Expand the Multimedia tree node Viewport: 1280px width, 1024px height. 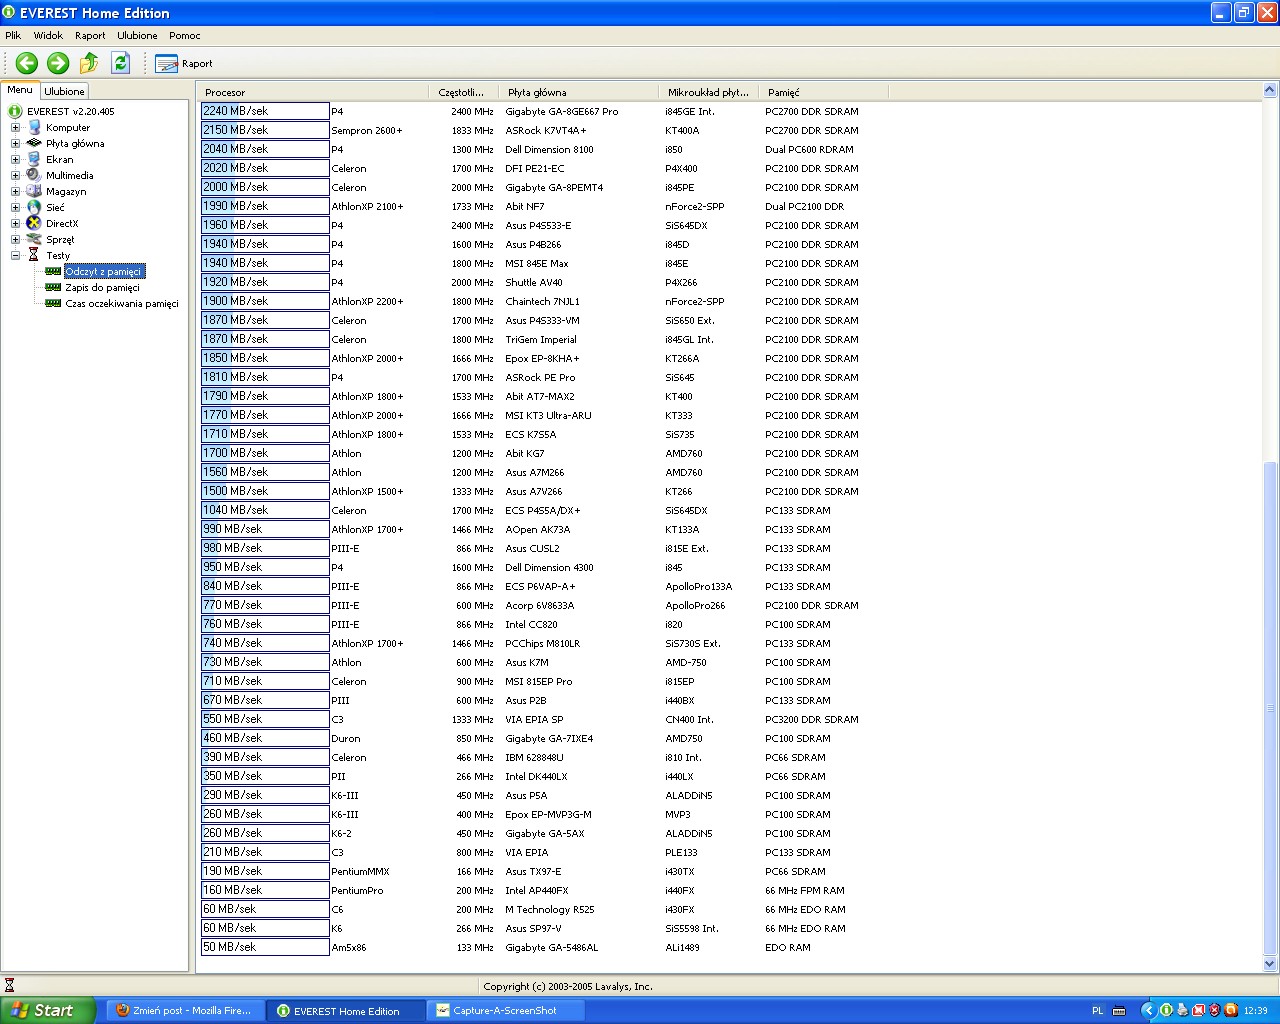[x=15, y=175]
